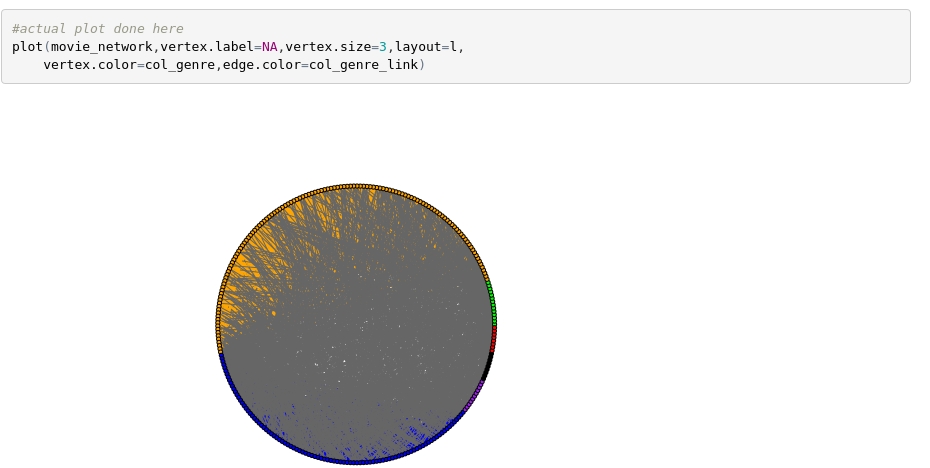Click the red node segment on the circle
The height and width of the screenshot is (468, 930).
[x=493, y=338]
